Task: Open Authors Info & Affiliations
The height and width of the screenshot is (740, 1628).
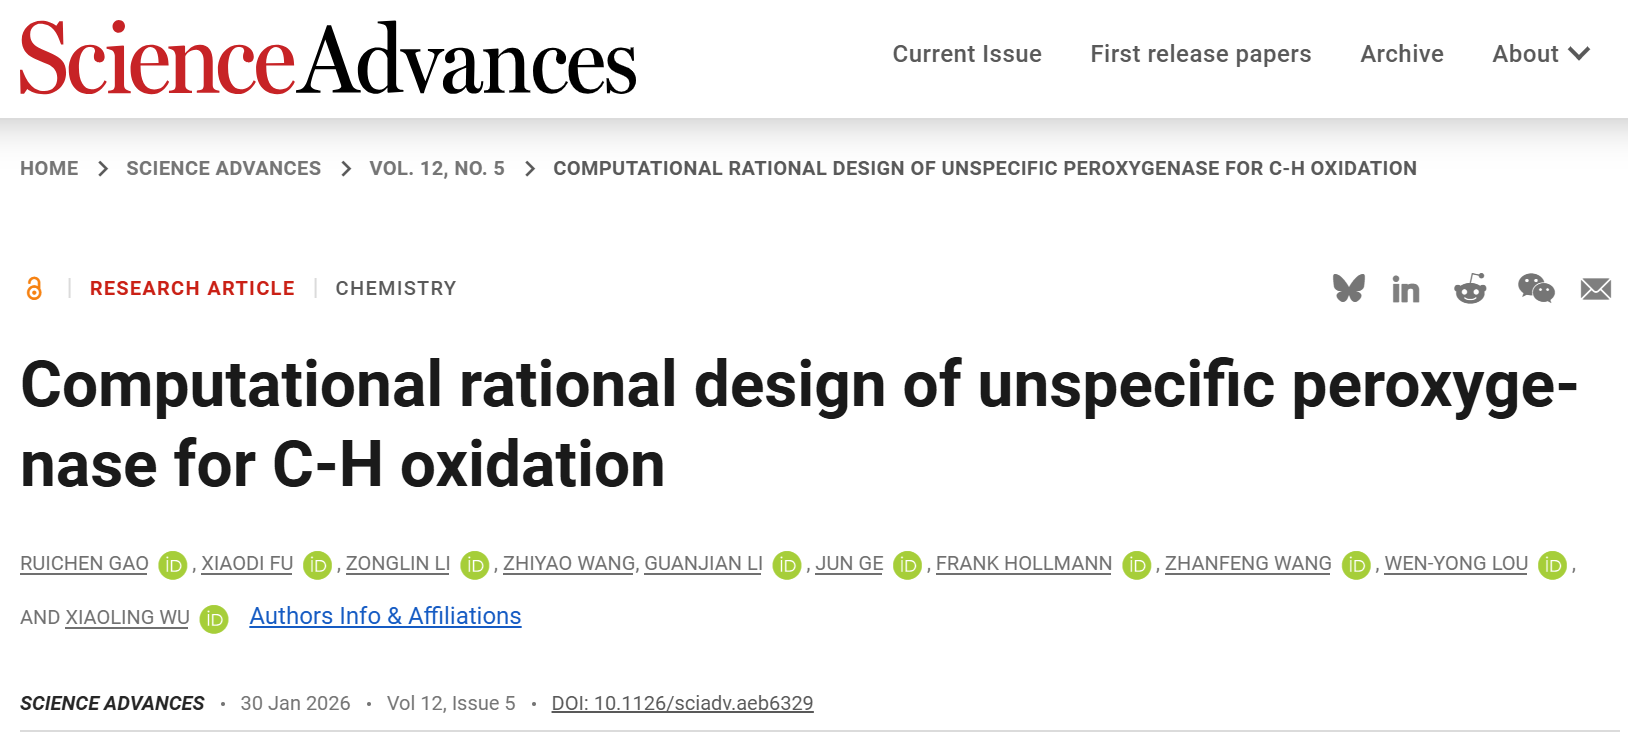Action: point(385,616)
